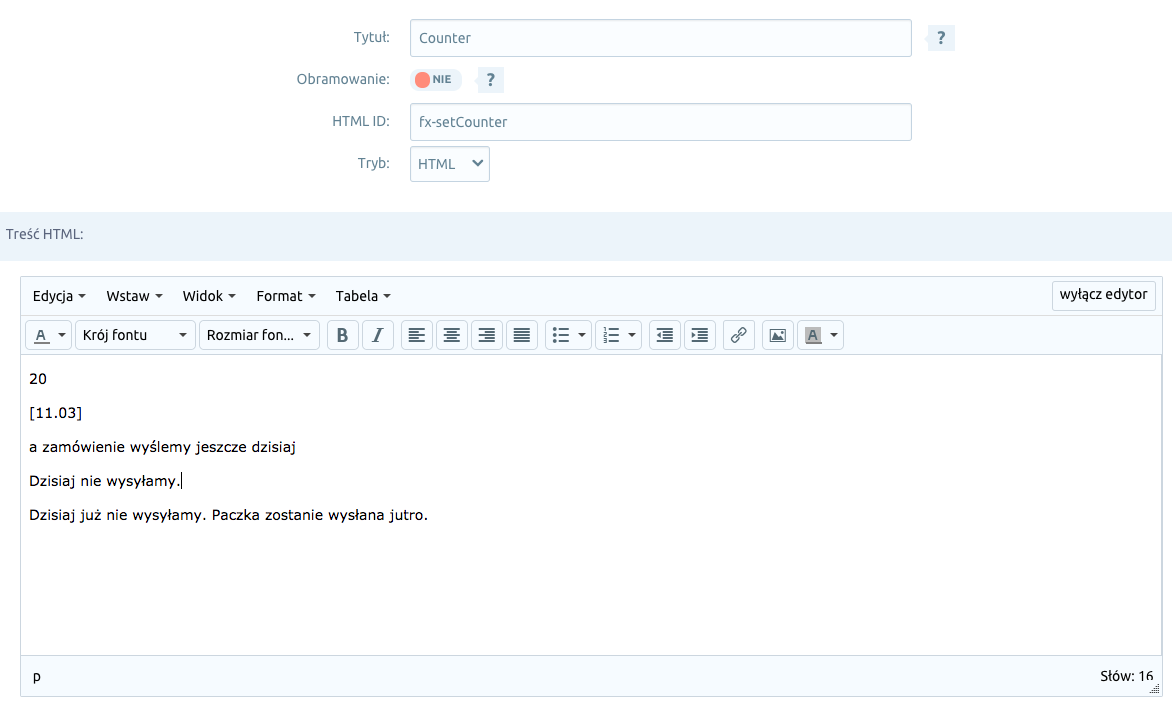The height and width of the screenshot is (707, 1172).
Task: Expand the Krój fontu dropdown
Action: [135, 336]
